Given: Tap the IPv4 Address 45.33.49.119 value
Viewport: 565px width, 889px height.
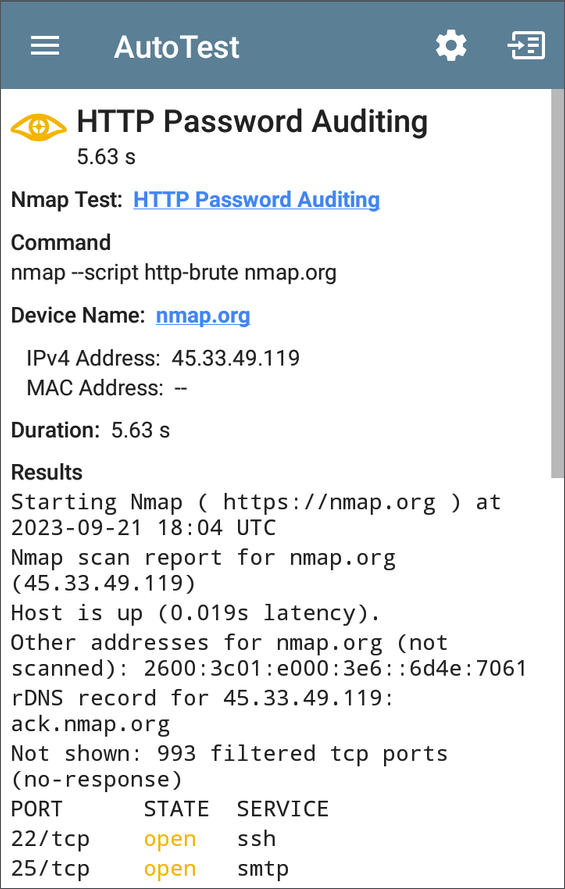Looking at the screenshot, I should click(235, 358).
